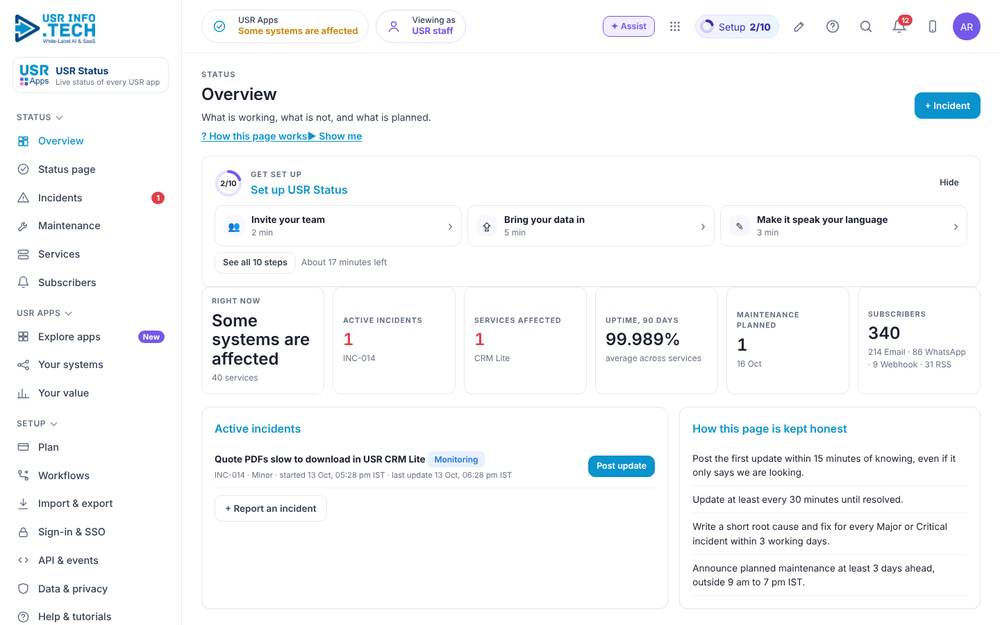The height and width of the screenshot is (625, 1000).
Task: Open the Uptime 99.989% card
Action: click(656, 341)
